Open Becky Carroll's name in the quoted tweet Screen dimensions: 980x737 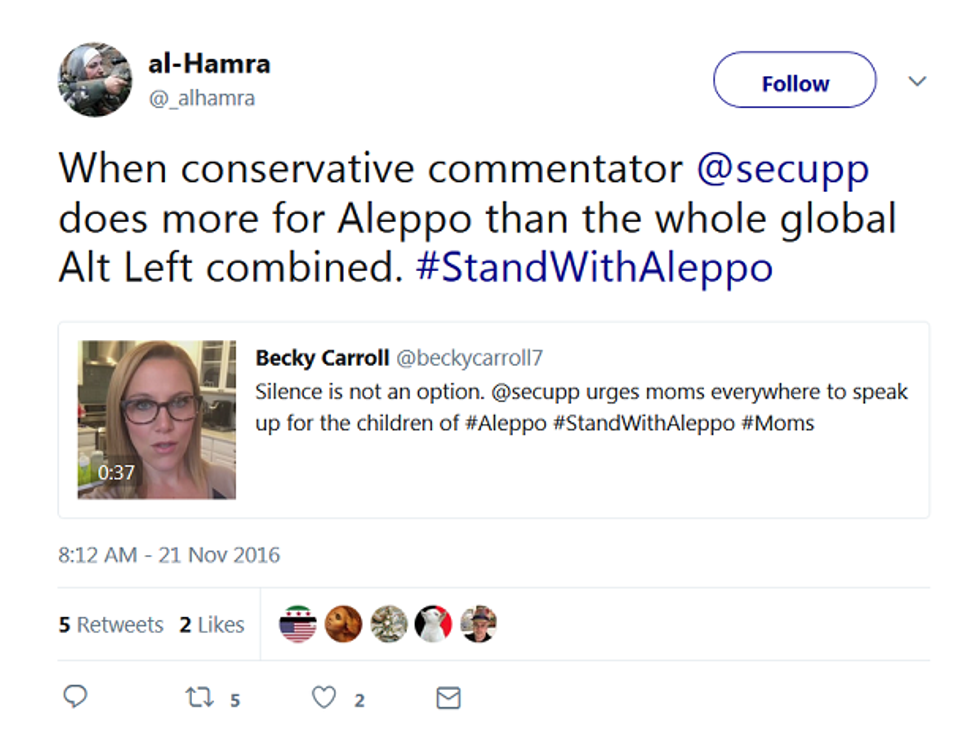321,358
